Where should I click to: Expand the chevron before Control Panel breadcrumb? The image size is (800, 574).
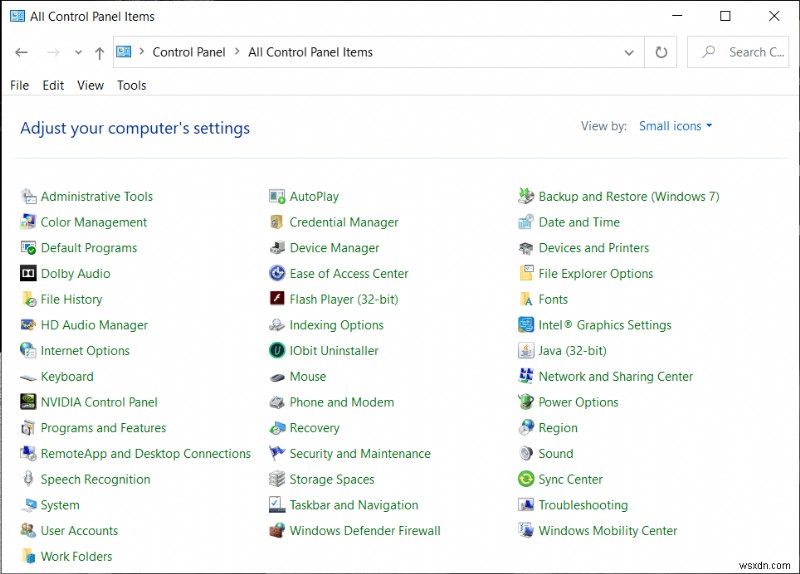coord(141,52)
